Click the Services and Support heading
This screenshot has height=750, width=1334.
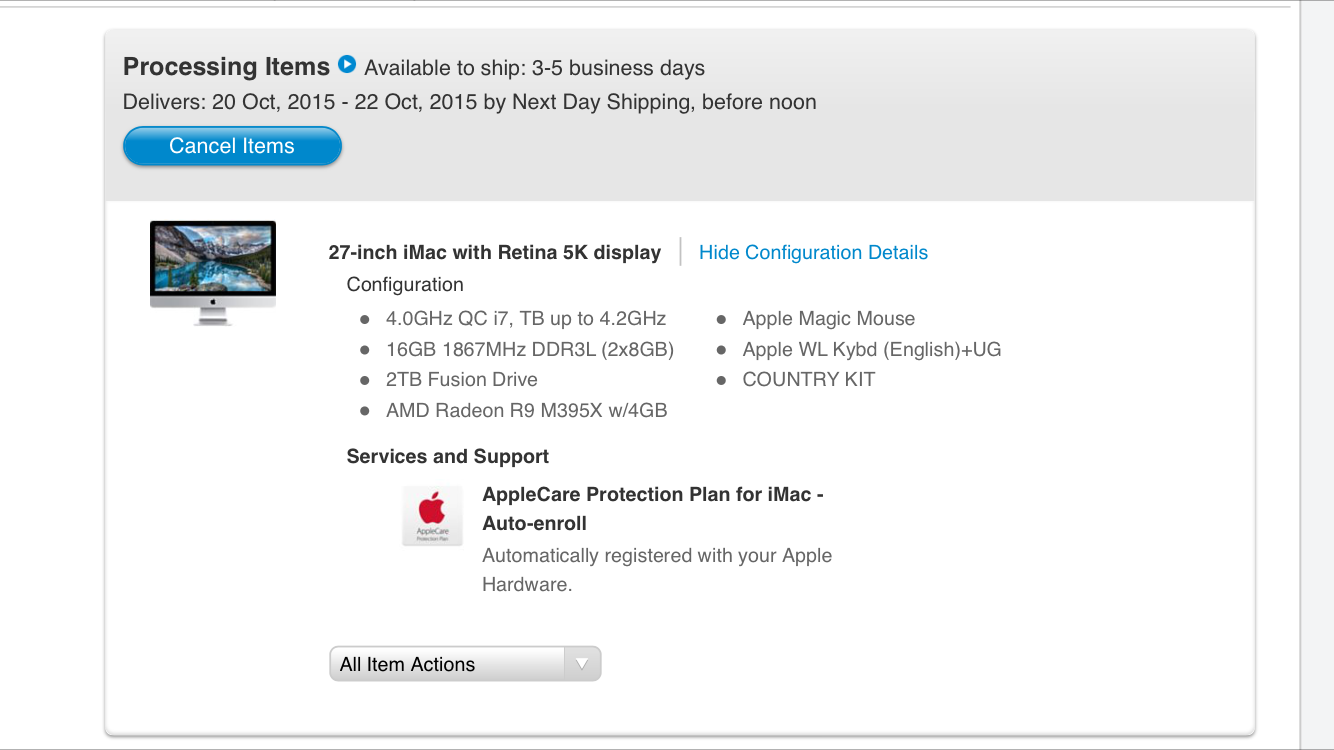(447, 457)
